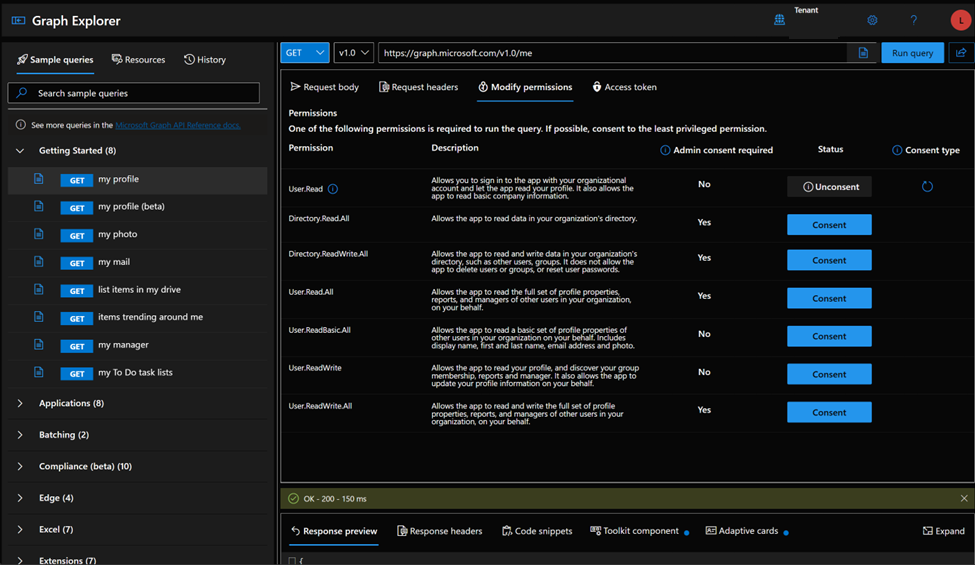Click the share query icon
975x565 pixels.
(x=961, y=53)
